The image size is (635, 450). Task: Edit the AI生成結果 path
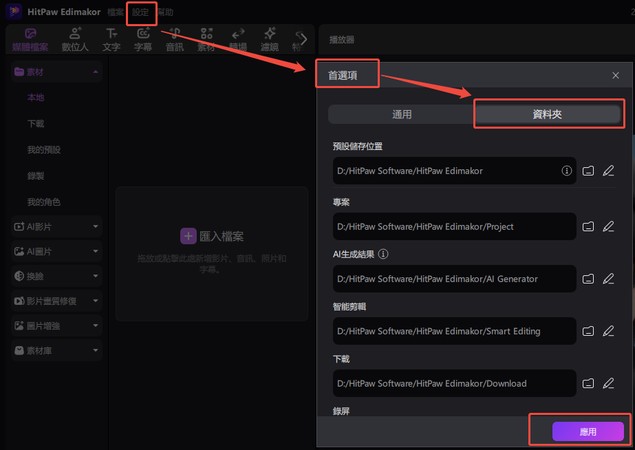pos(608,279)
